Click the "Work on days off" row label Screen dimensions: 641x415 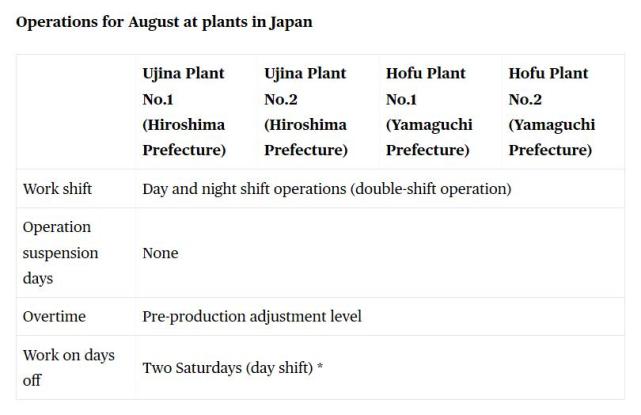click(x=68, y=367)
